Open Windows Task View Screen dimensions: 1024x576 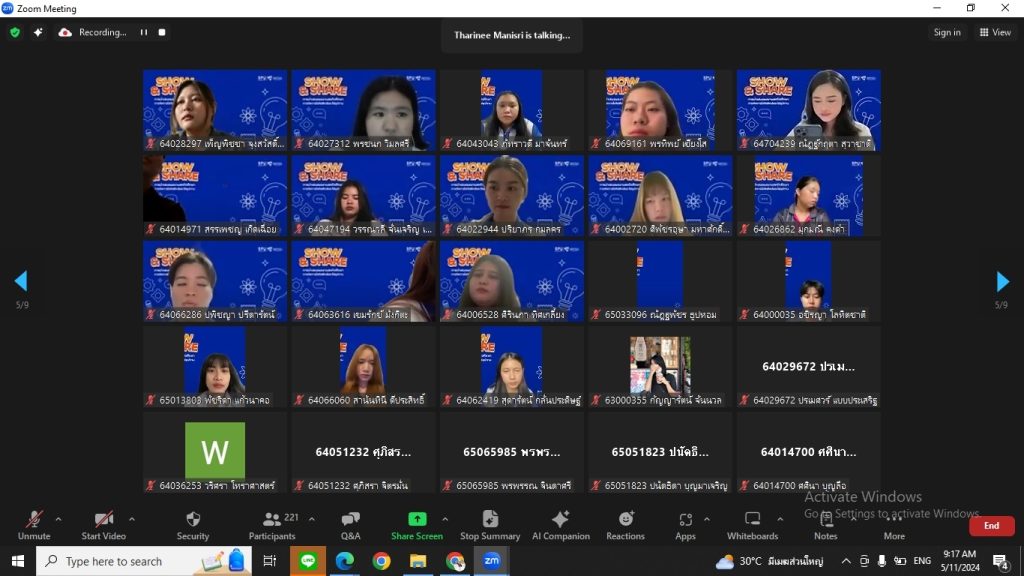(x=270, y=561)
